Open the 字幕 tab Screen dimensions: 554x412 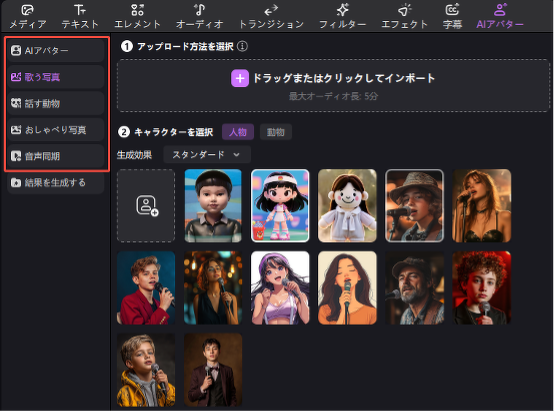click(x=452, y=16)
